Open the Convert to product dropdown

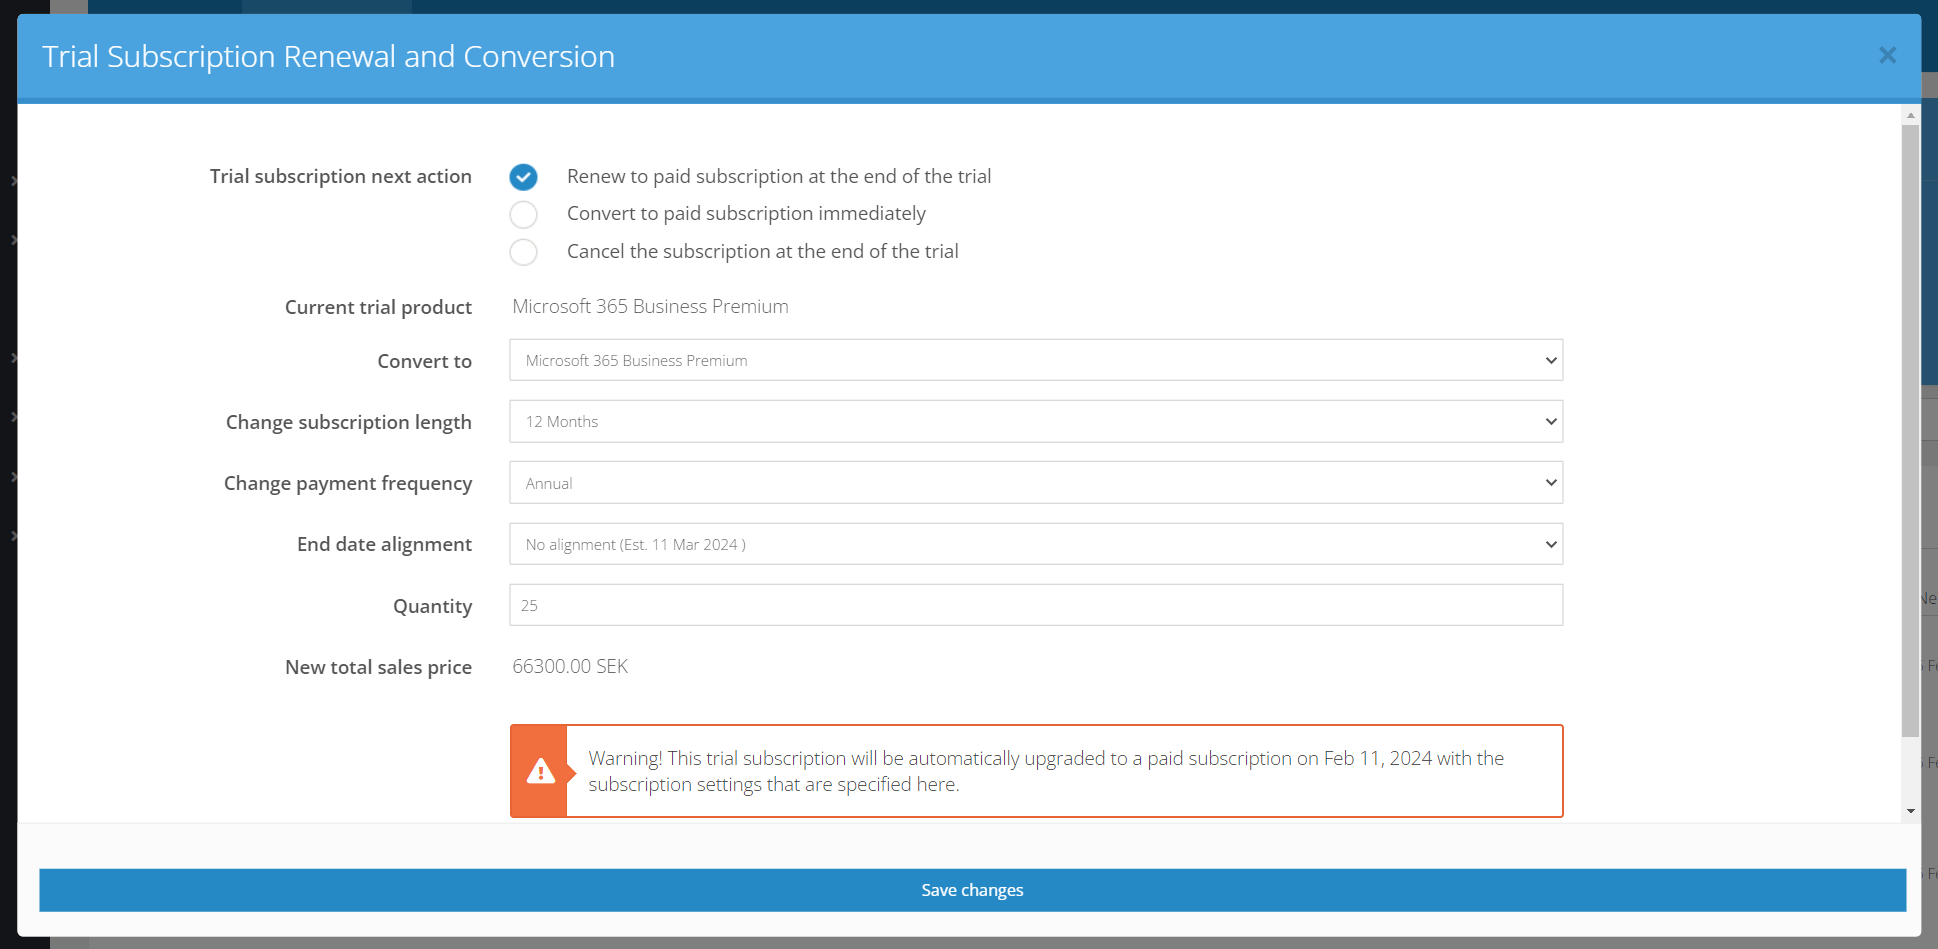click(x=1036, y=360)
